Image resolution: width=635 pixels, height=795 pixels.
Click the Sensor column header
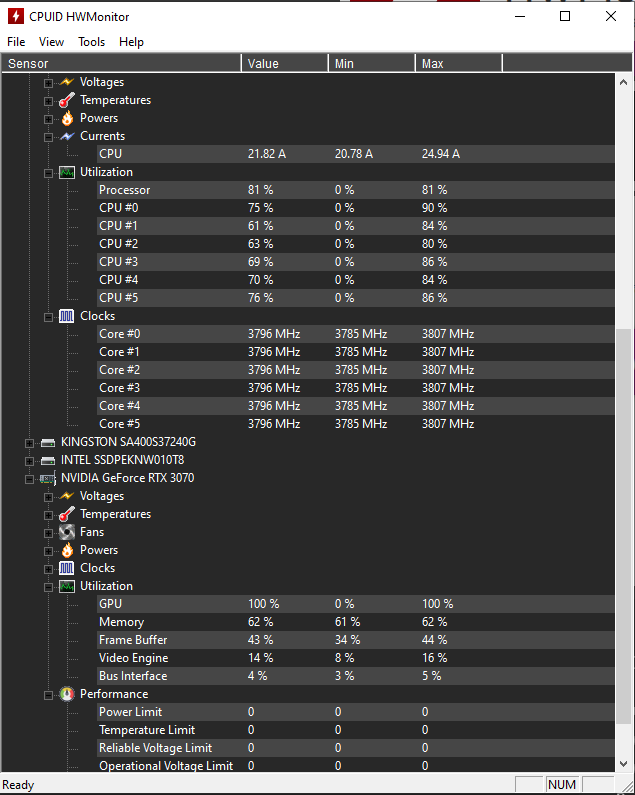tap(121, 63)
